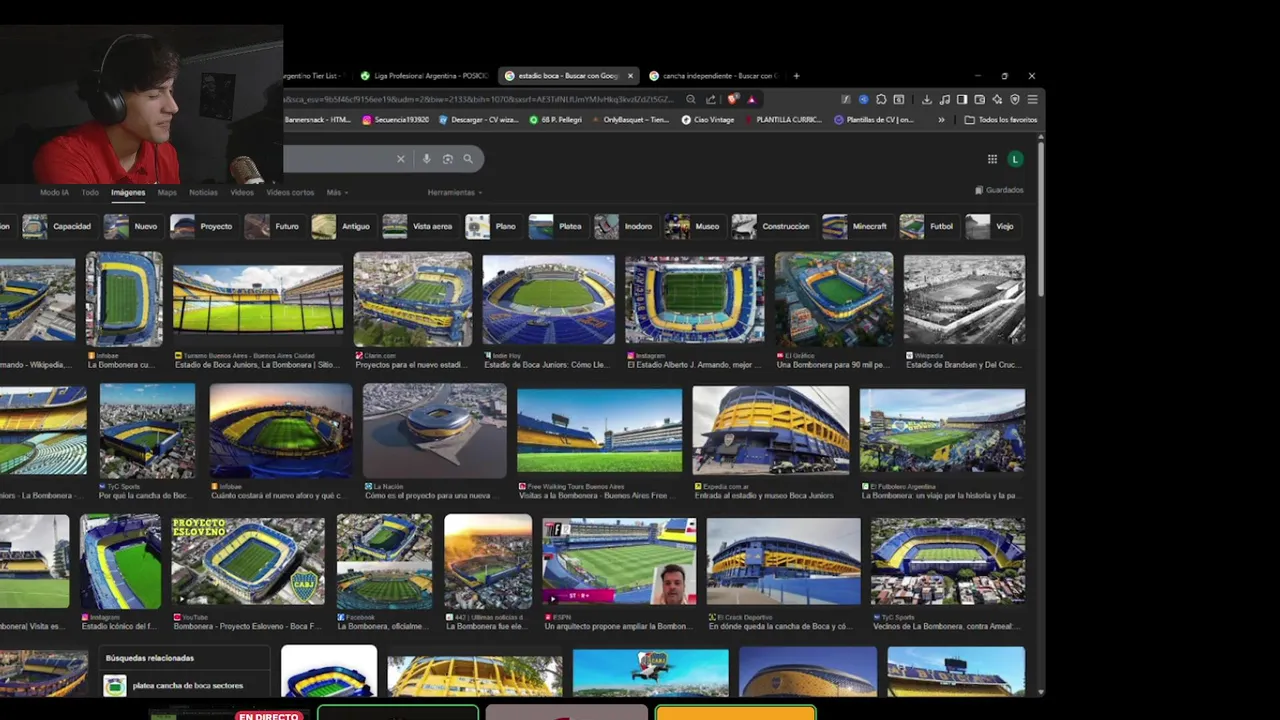Image resolution: width=1280 pixels, height=720 pixels.
Task: Open the 'Plantillas de CV' bookmark
Action: click(874, 120)
